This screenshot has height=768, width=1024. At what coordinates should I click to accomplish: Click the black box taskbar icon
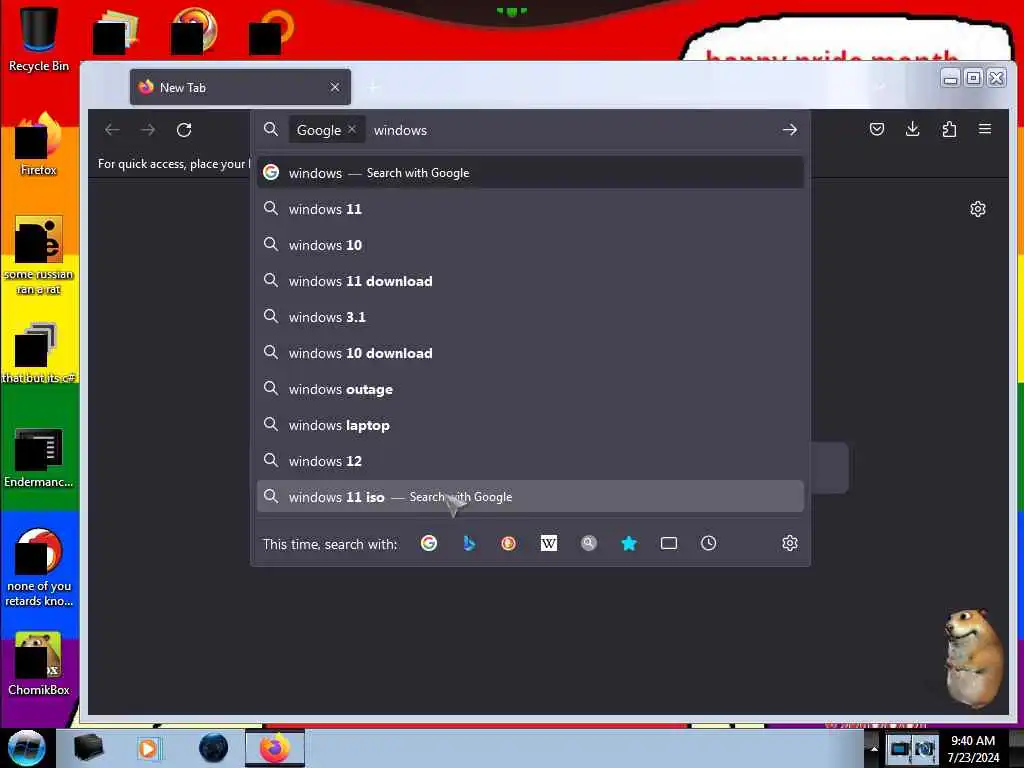click(x=88, y=748)
